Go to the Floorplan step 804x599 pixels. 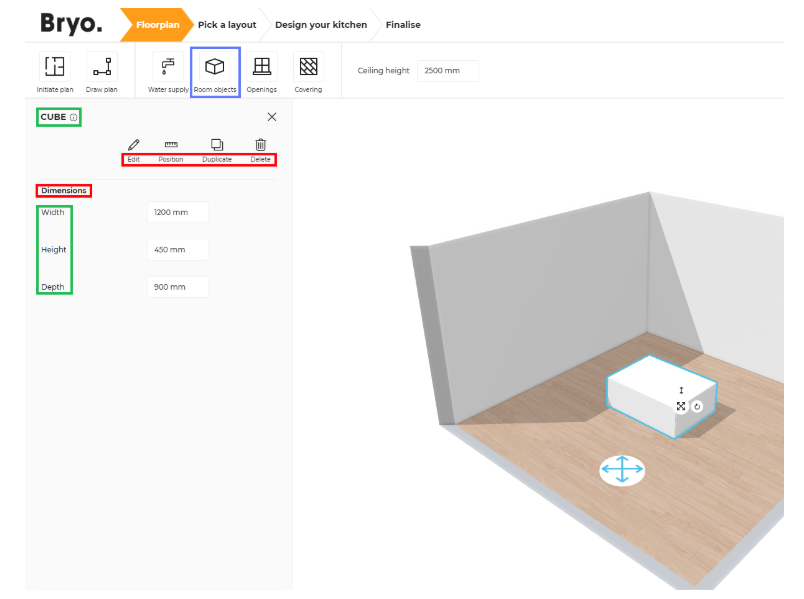point(157,25)
